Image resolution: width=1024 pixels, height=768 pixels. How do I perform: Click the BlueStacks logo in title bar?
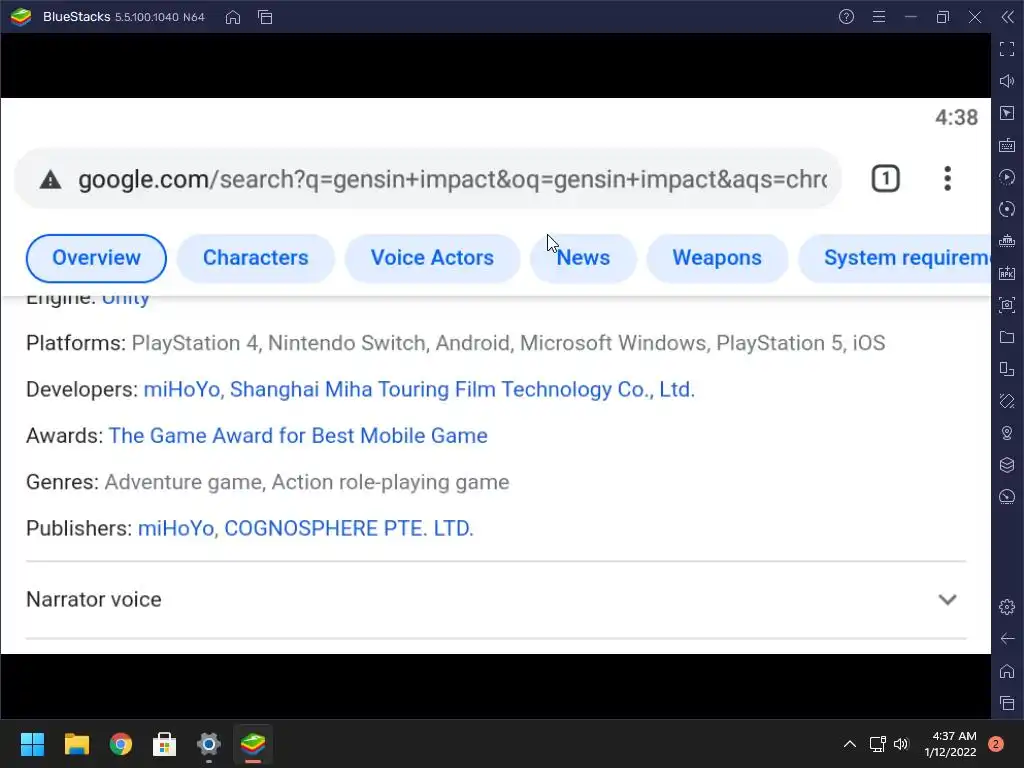click(x=21, y=16)
